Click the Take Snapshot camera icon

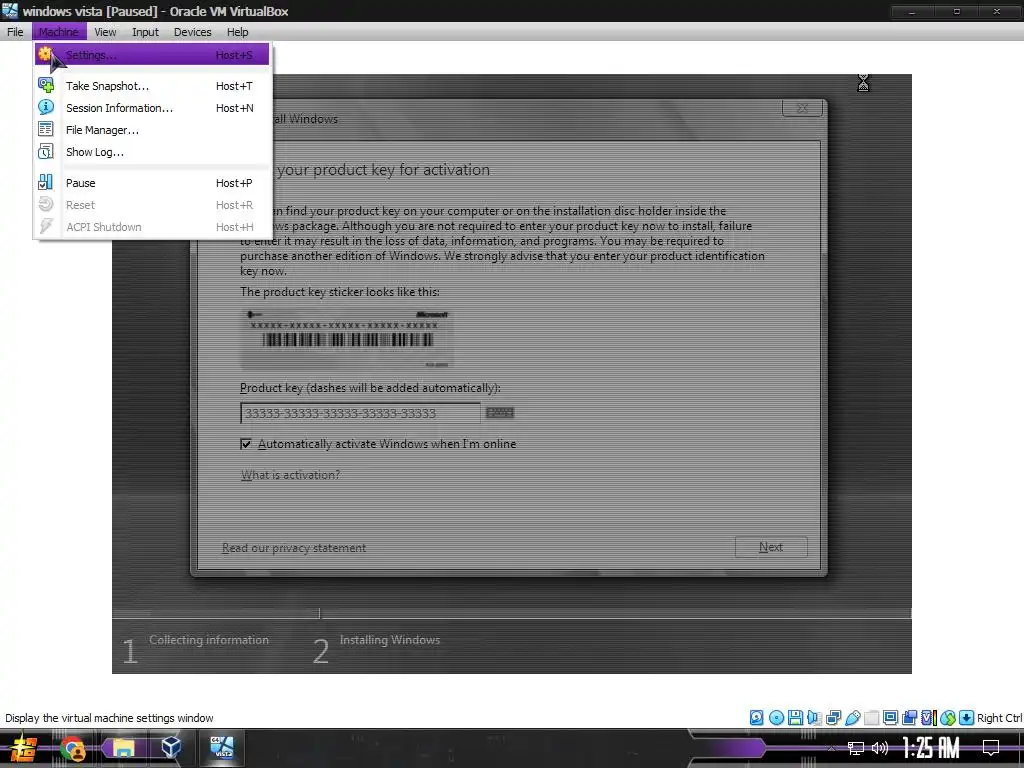point(46,86)
